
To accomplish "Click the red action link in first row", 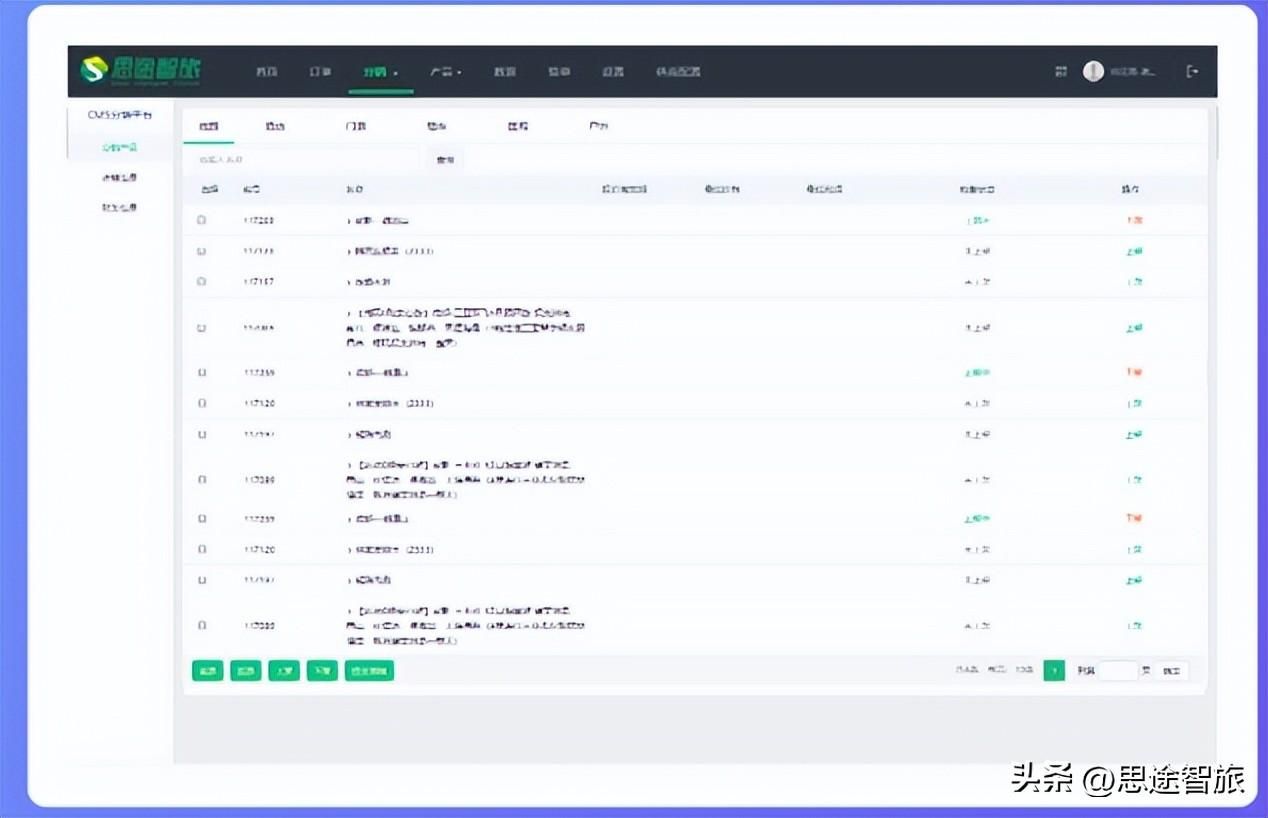I will click(1134, 221).
